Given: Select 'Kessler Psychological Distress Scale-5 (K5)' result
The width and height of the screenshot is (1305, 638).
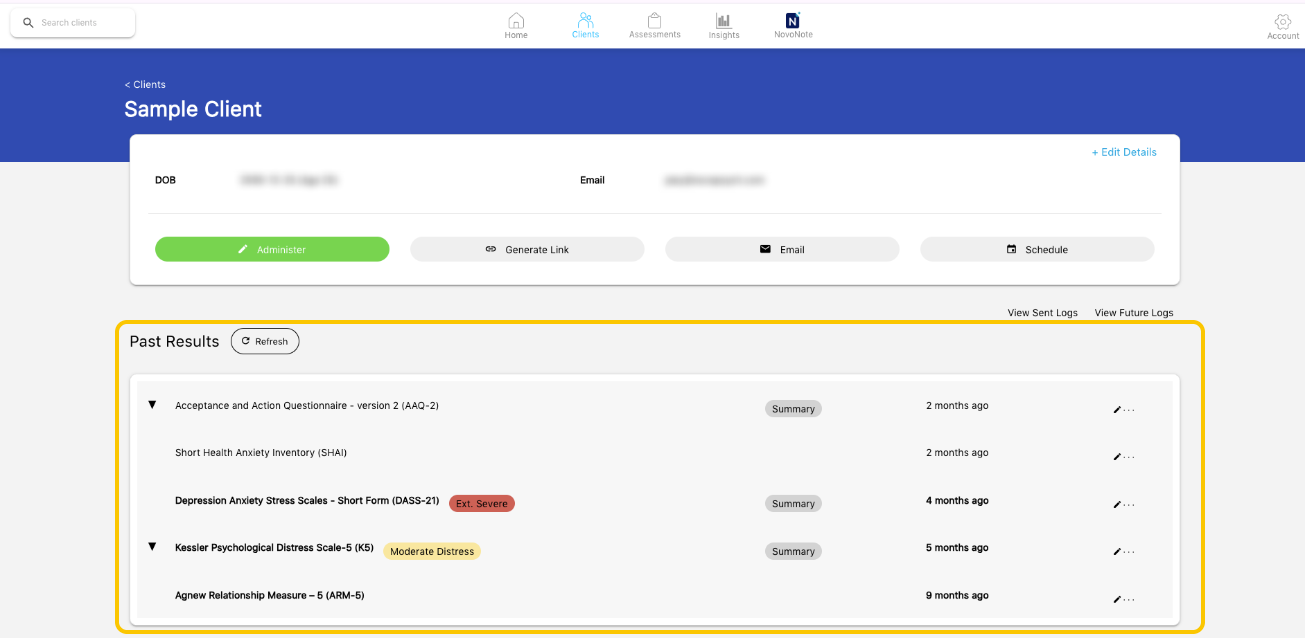Looking at the screenshot, I should click(x=274, y=548).
